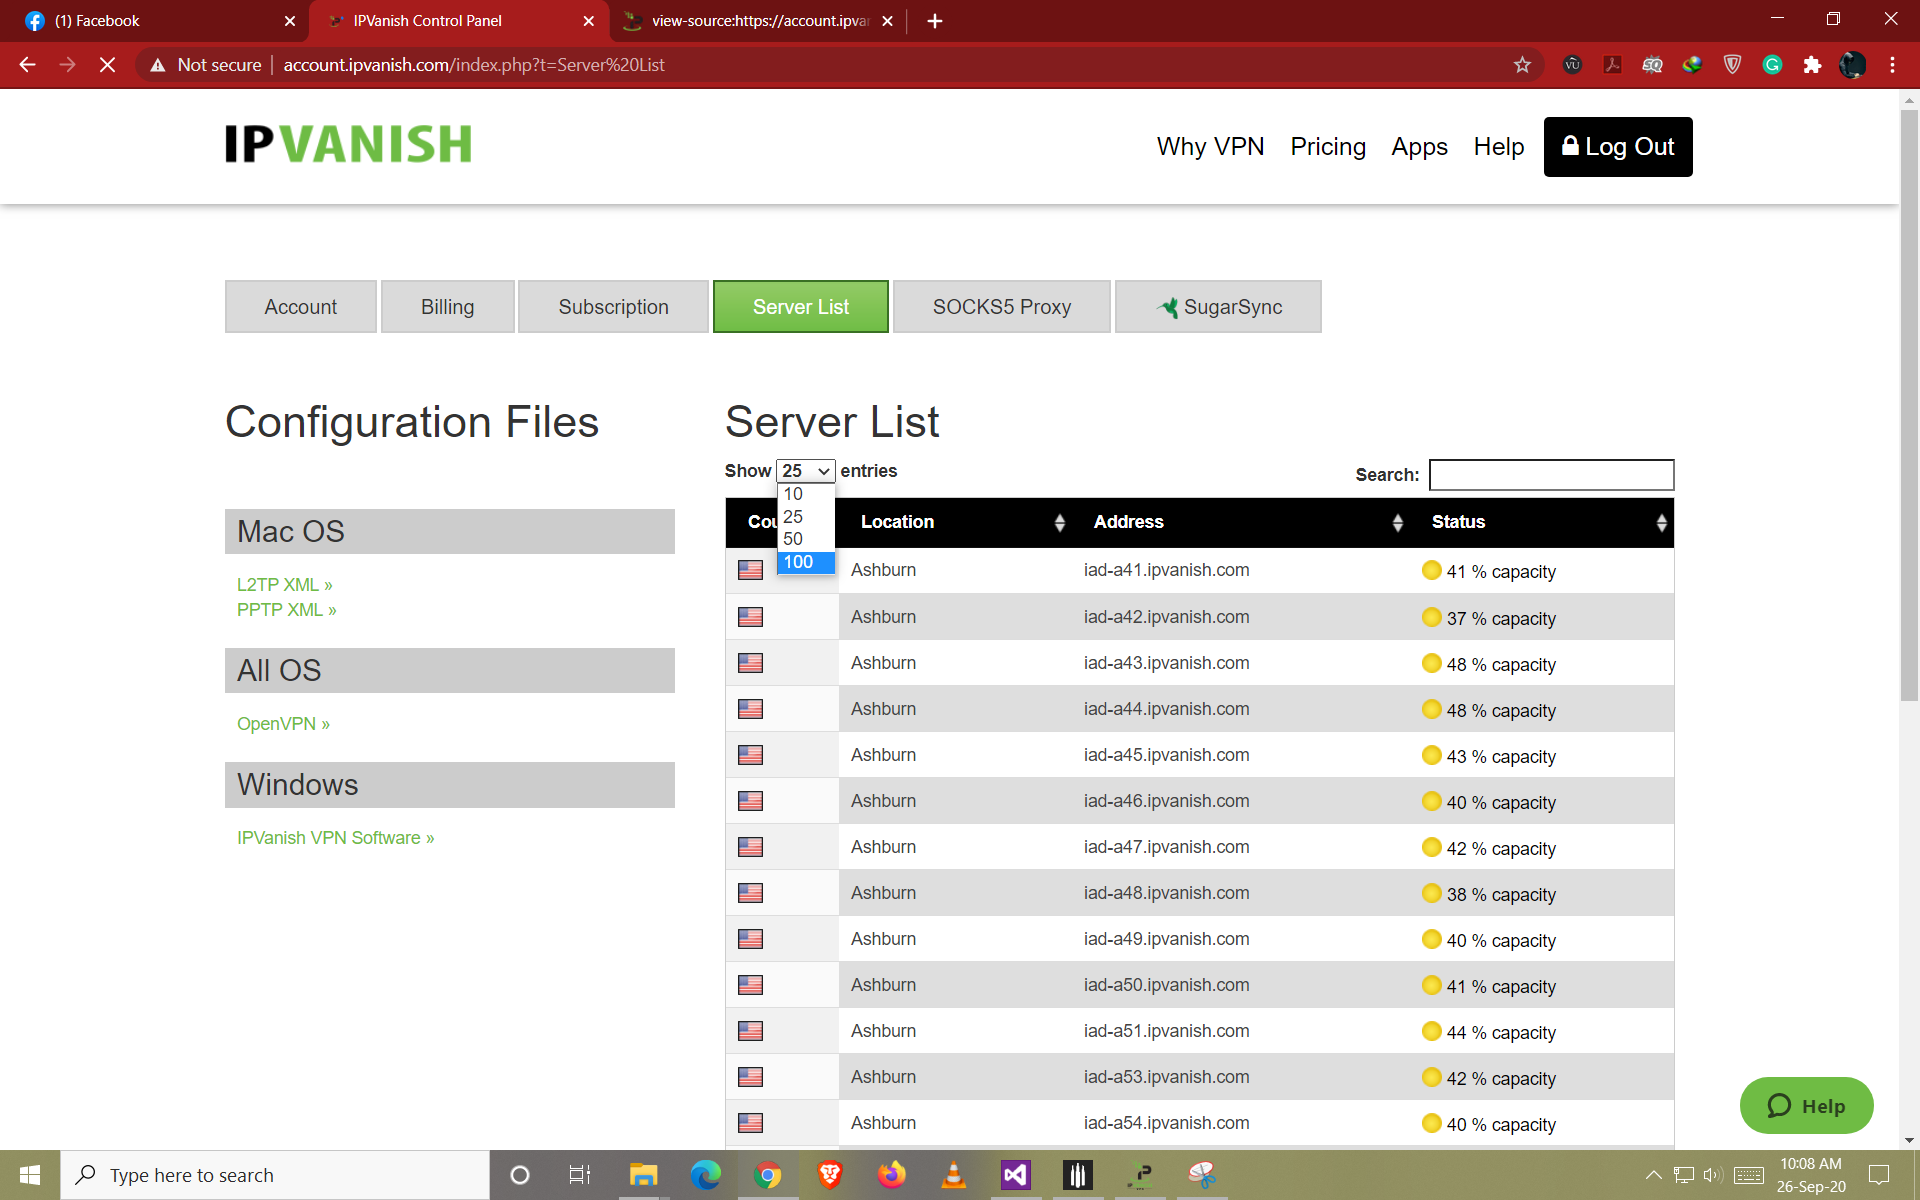Switch to the Account tab

point(300,307)
